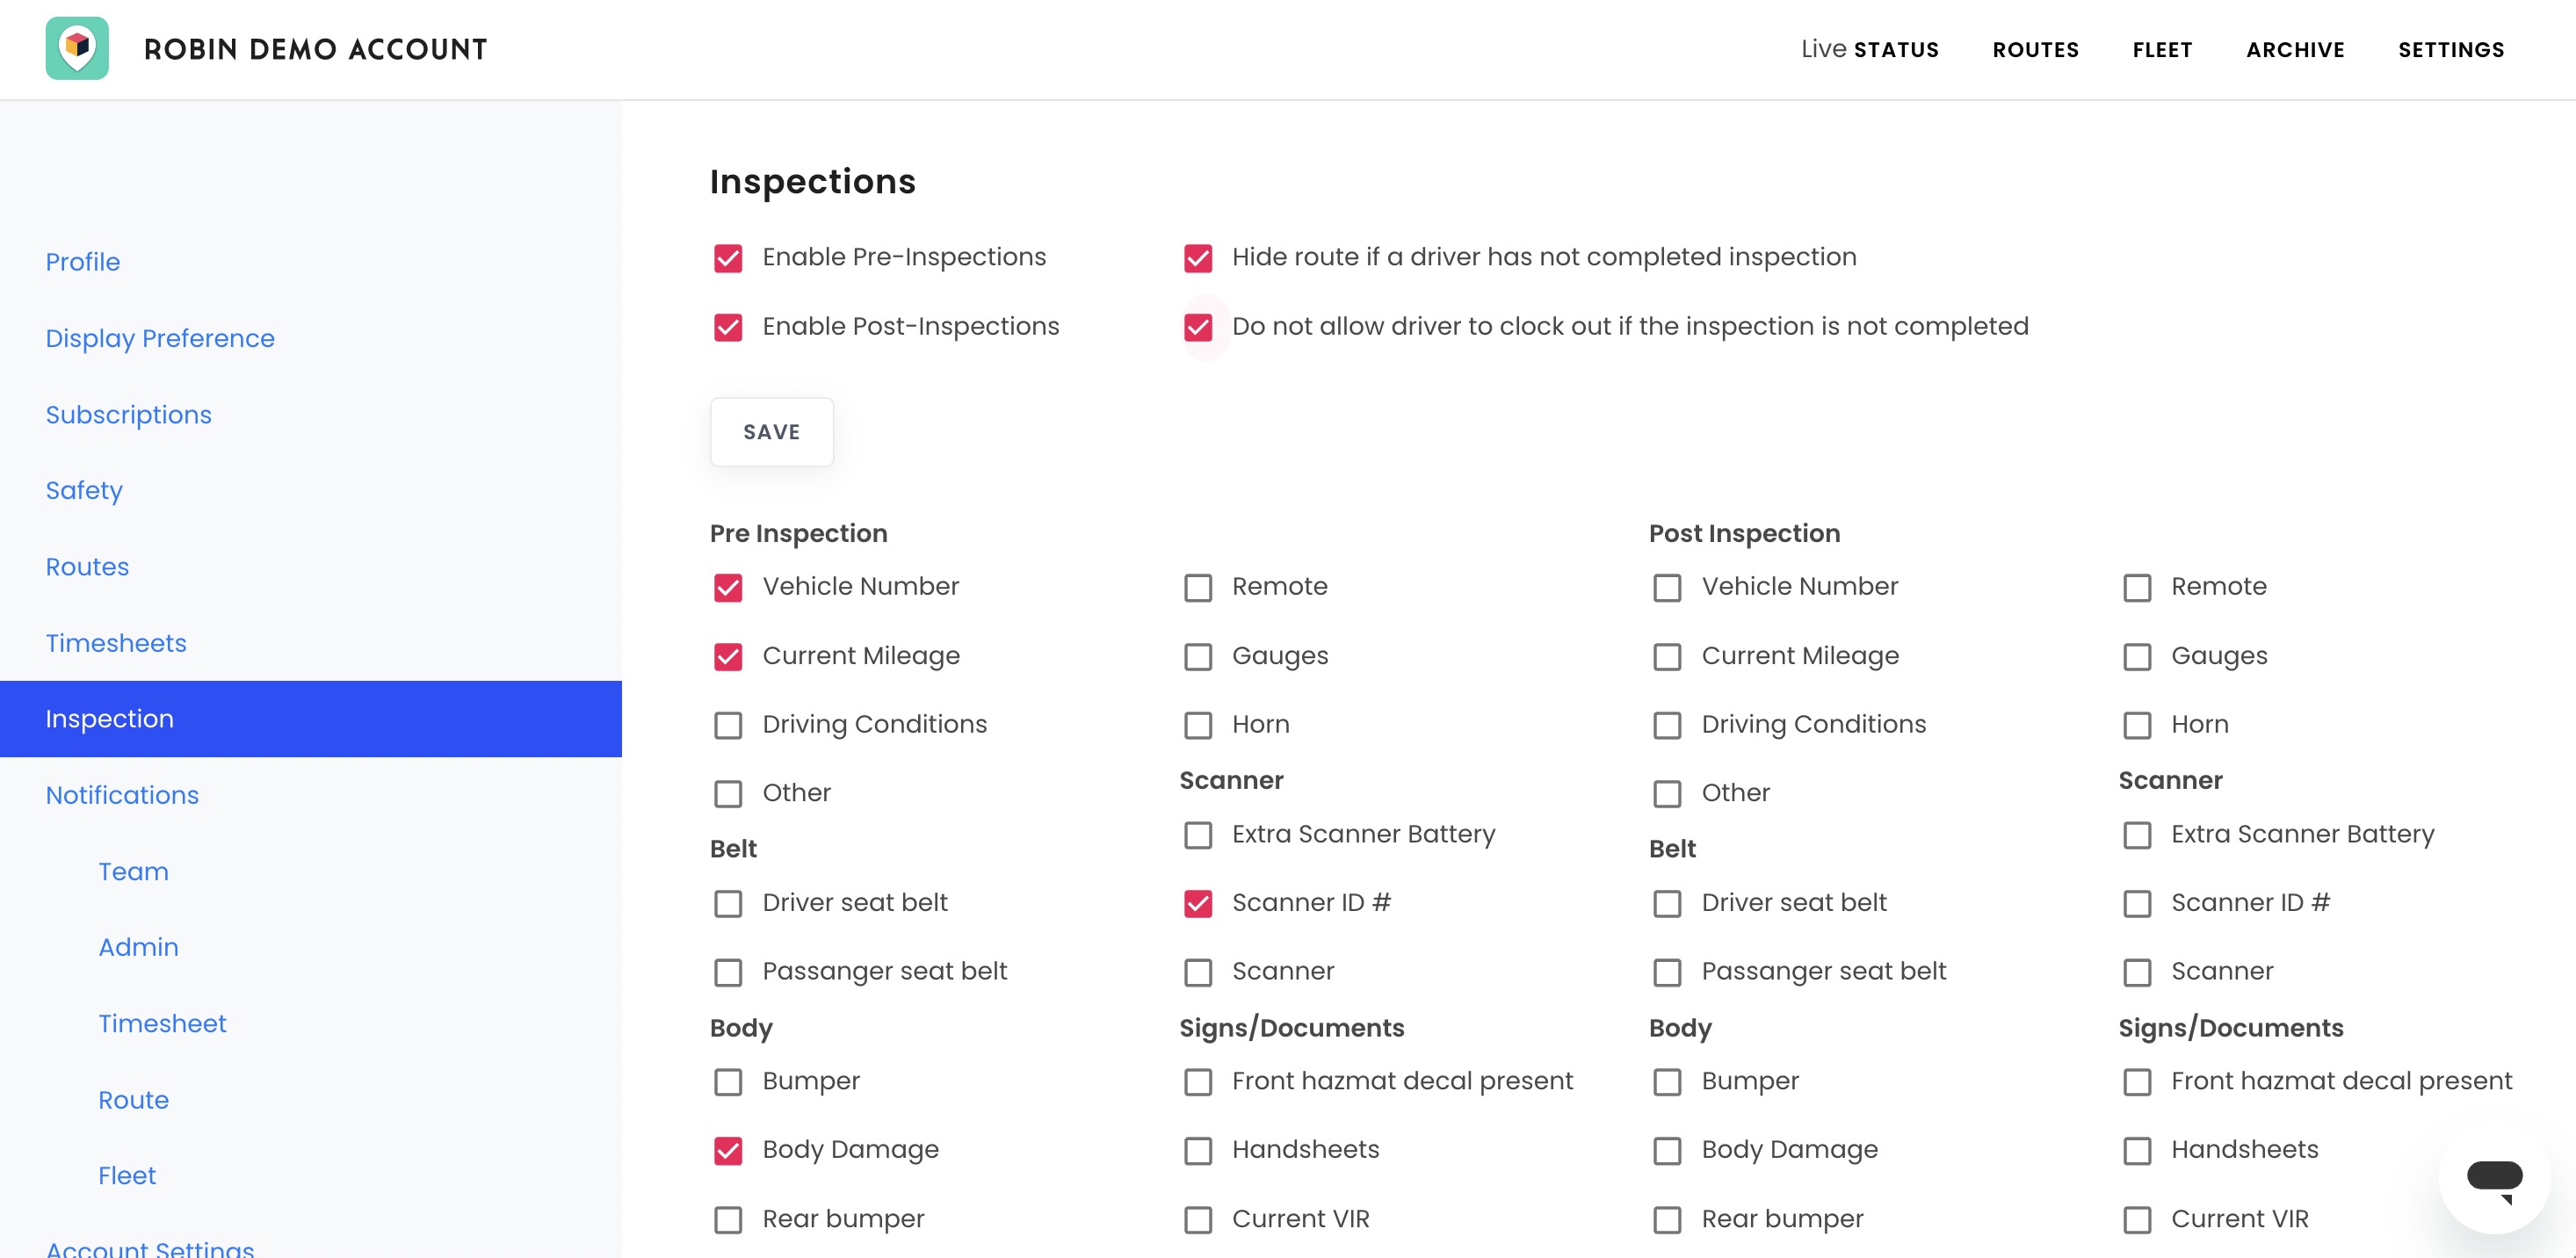The image size is (2576, 1258).
Task: Check Driving Conditions under Pre Inspection
Action: pos(728,725)
